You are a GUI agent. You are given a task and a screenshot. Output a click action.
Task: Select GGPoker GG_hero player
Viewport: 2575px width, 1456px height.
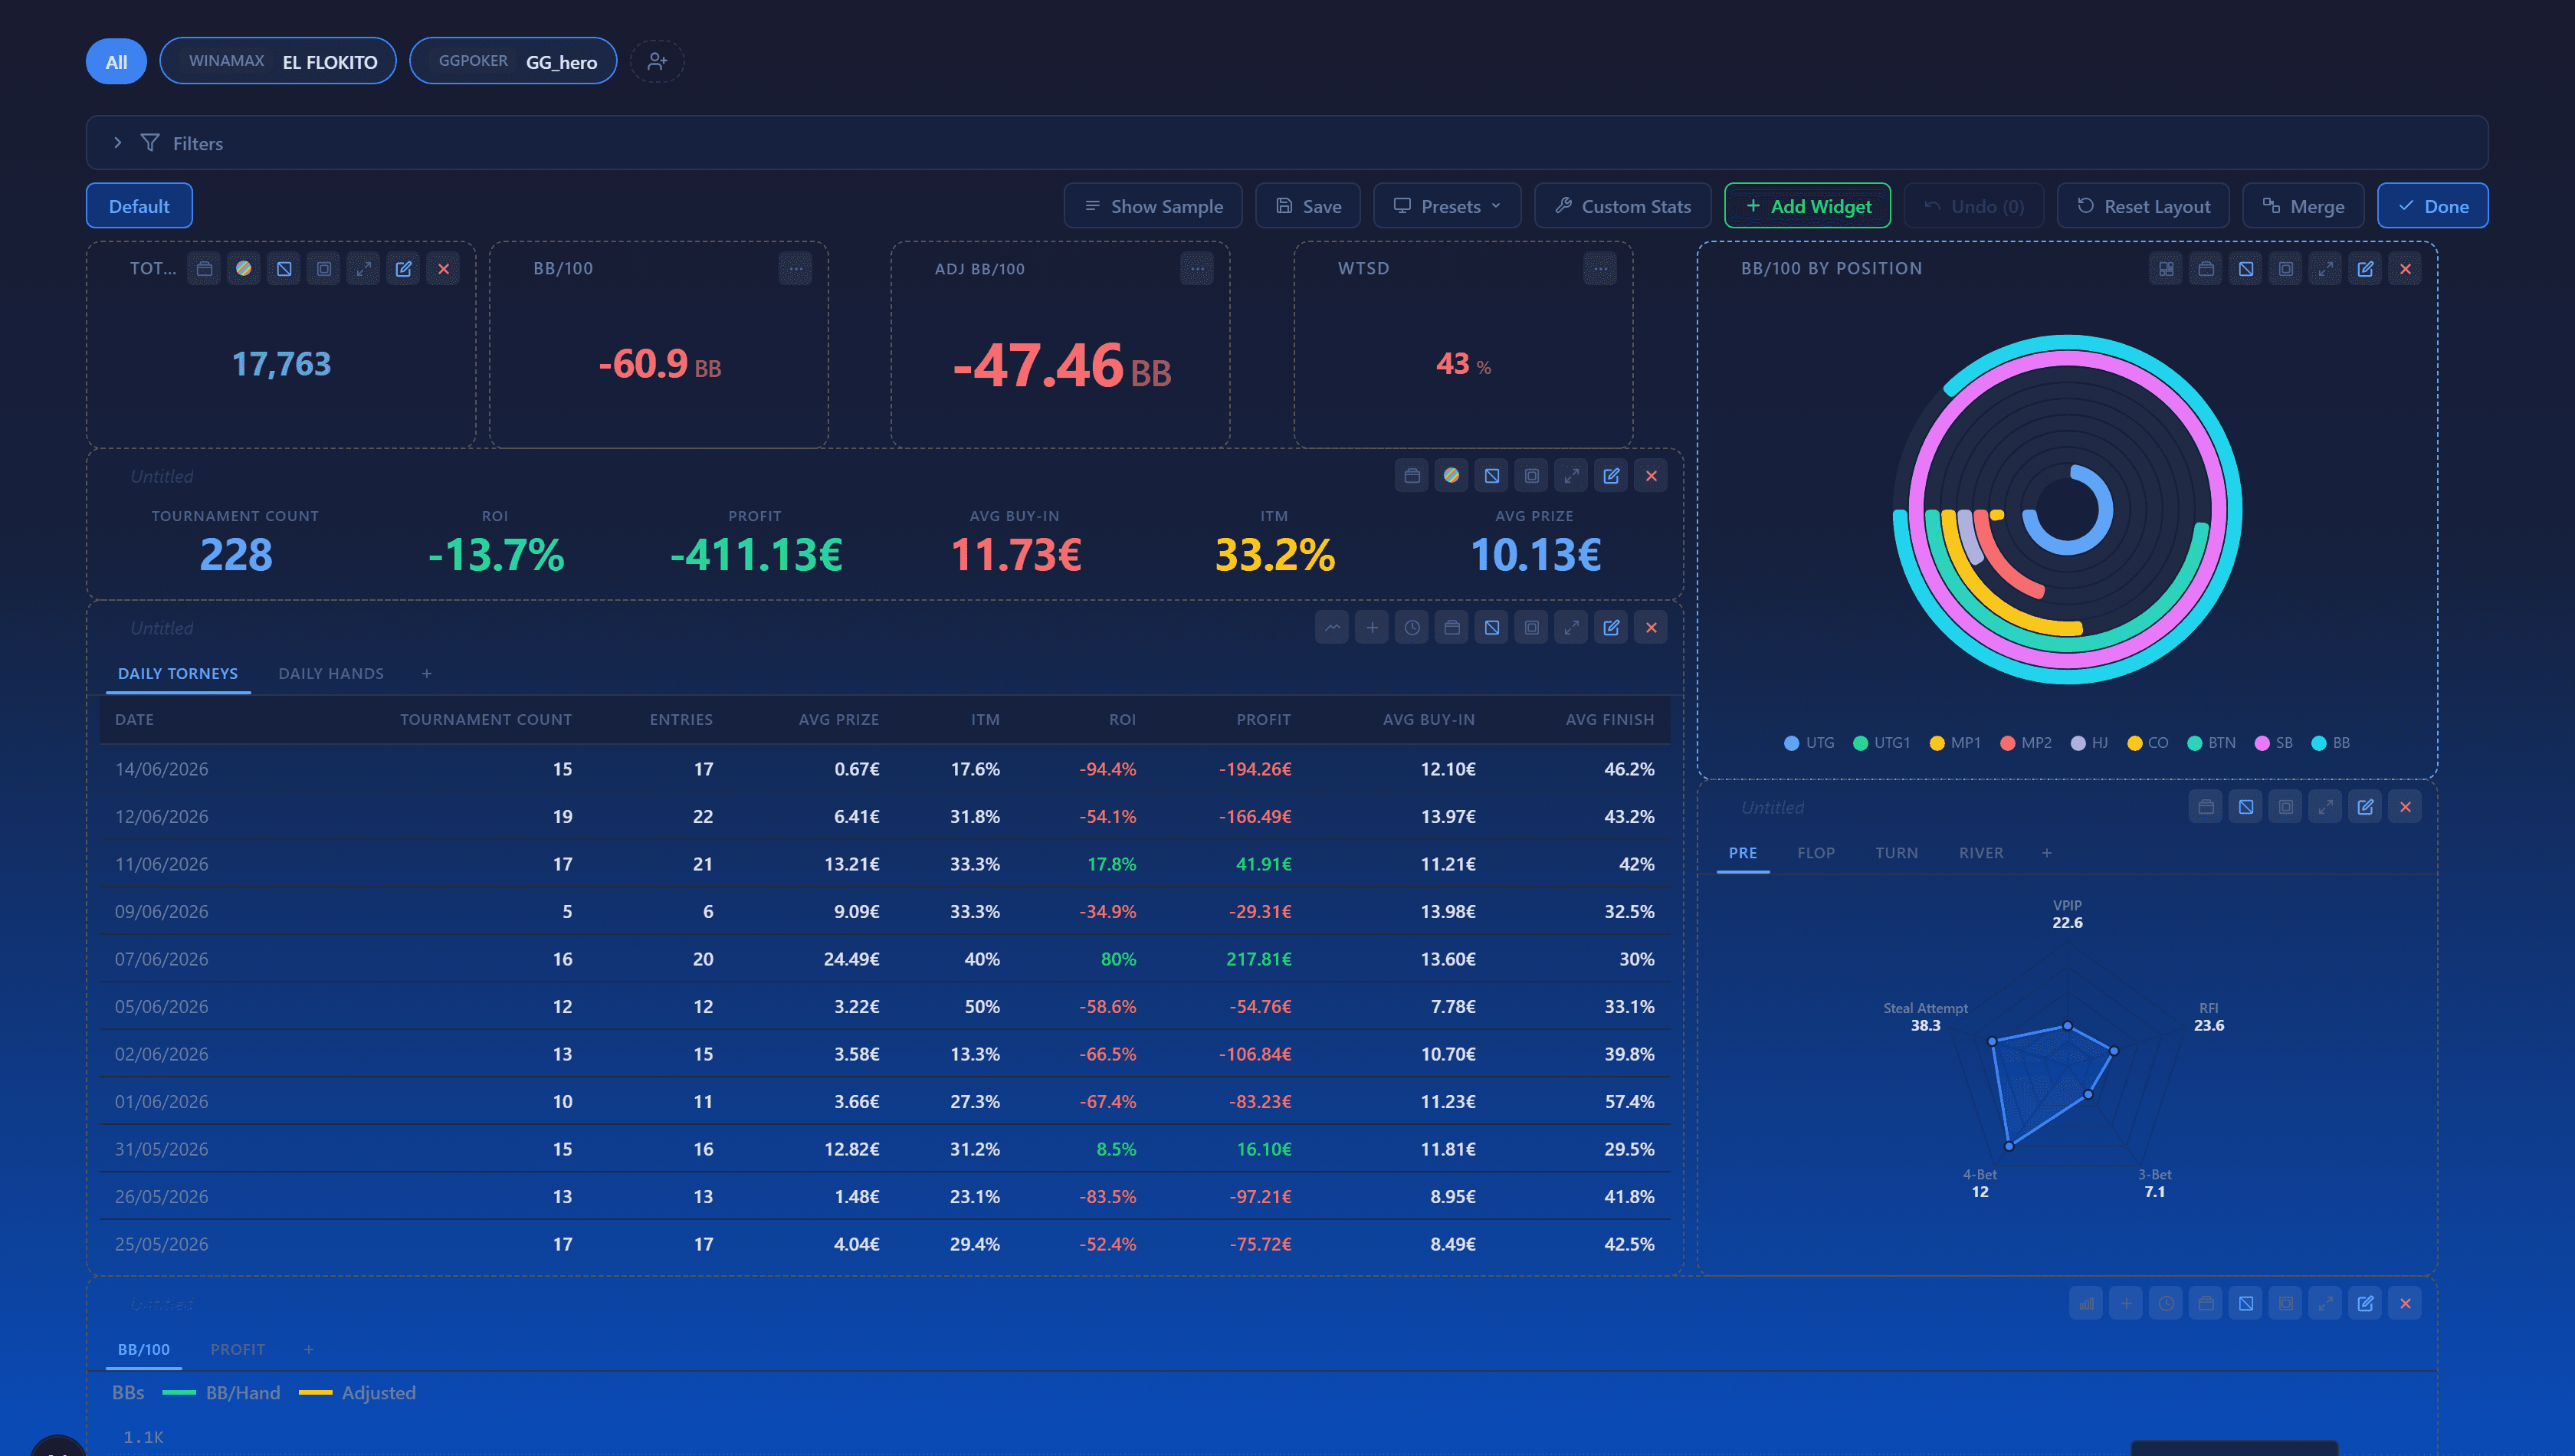point(513,62)
